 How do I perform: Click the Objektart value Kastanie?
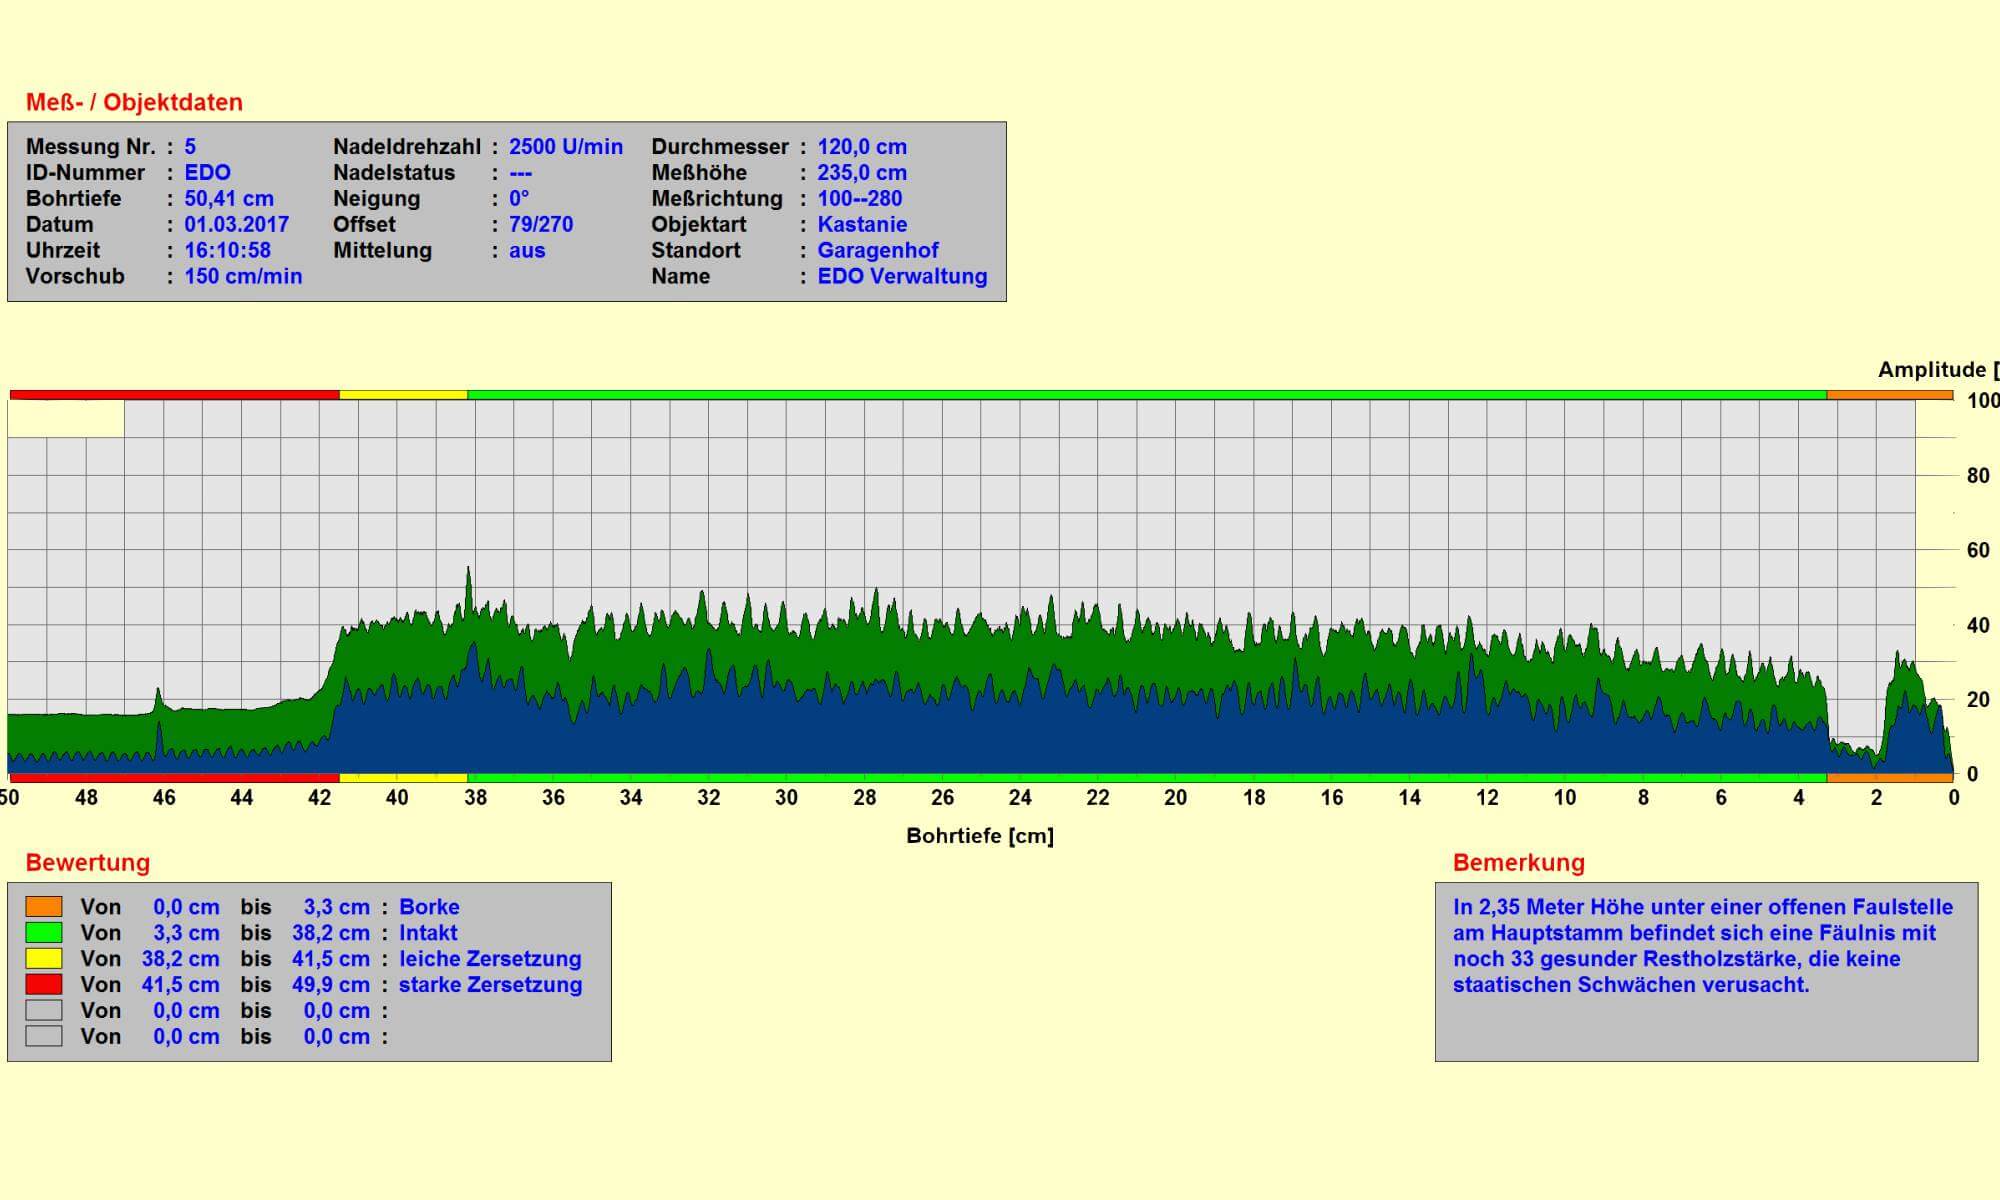pyautogui.click(x=862, y=225)
